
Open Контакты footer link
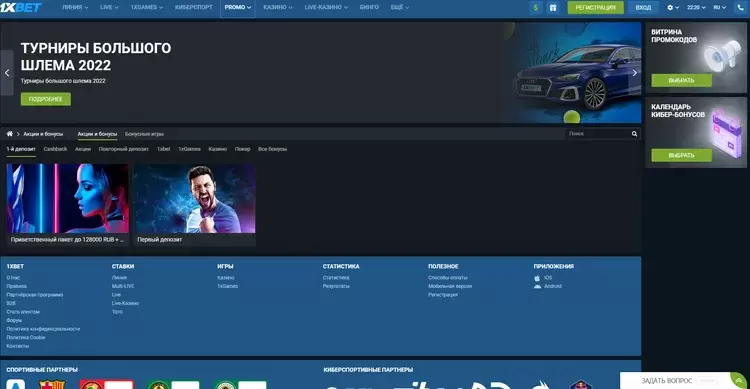pyautogui.click(x=18, y=346)
